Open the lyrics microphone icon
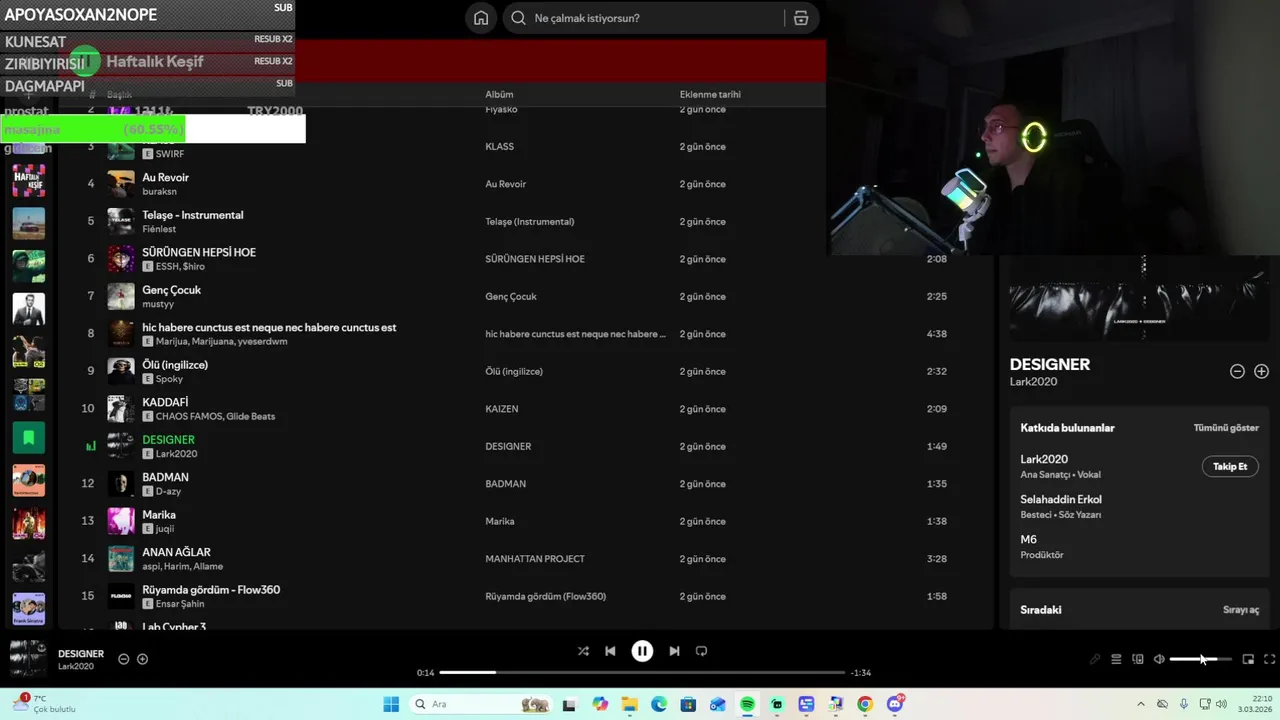Viewport: 1280px width, 720px height. (x=1095, y=659)
